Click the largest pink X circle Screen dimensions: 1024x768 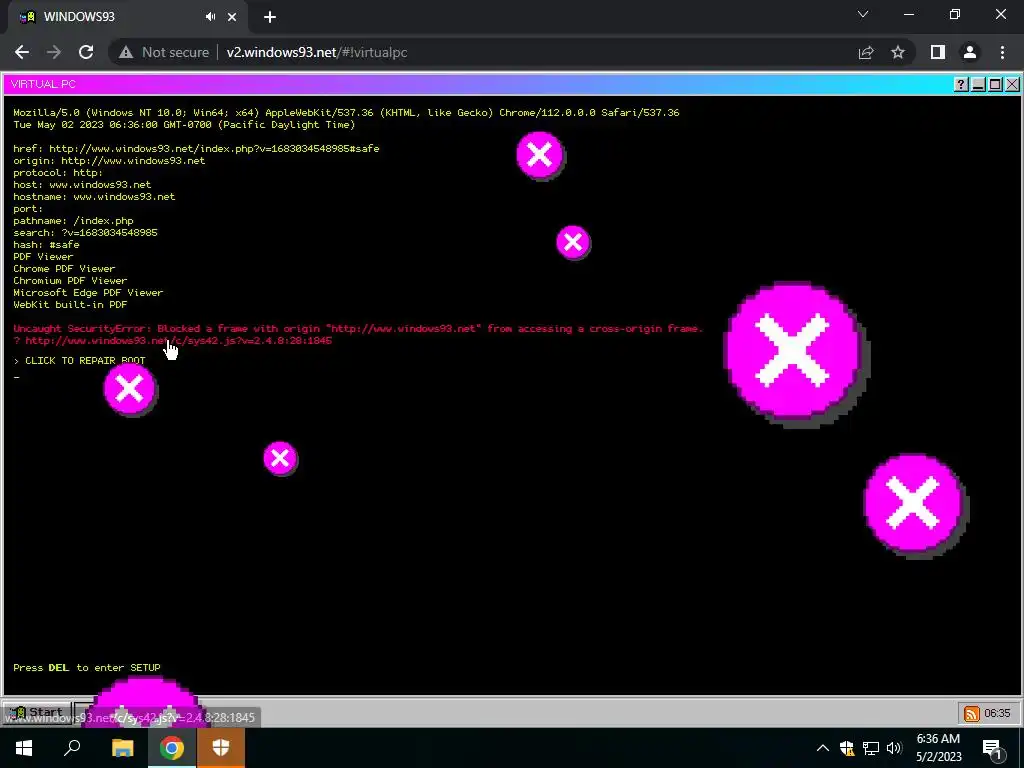point(793,351)
